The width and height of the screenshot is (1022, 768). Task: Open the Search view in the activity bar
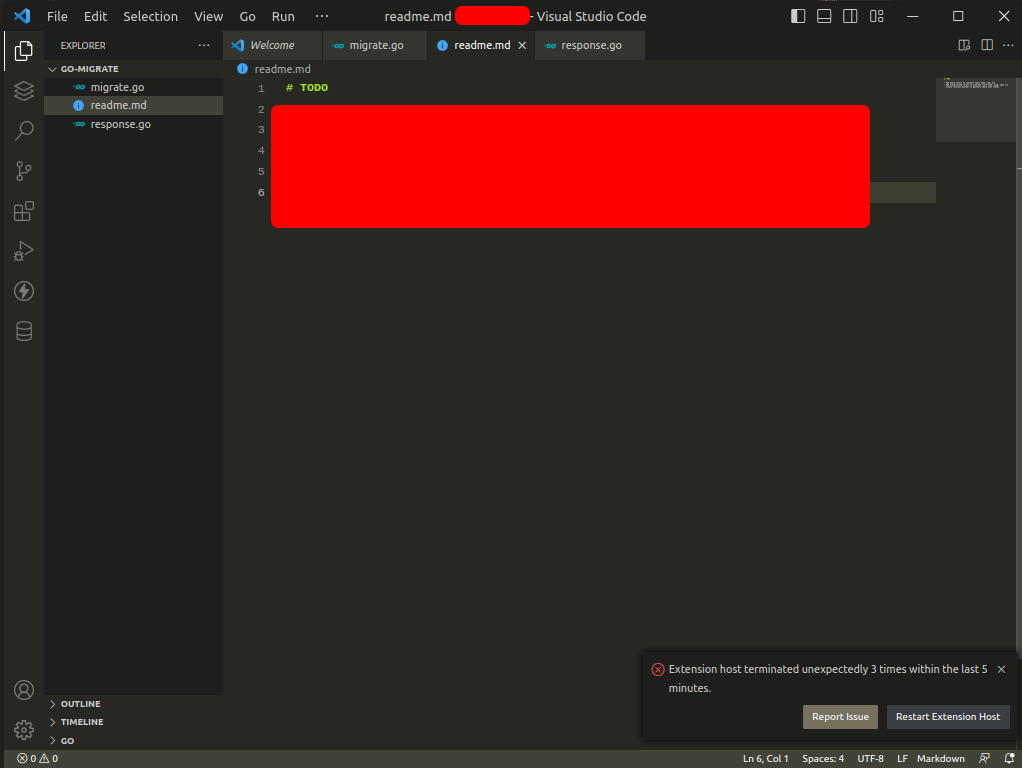point(23,131)
